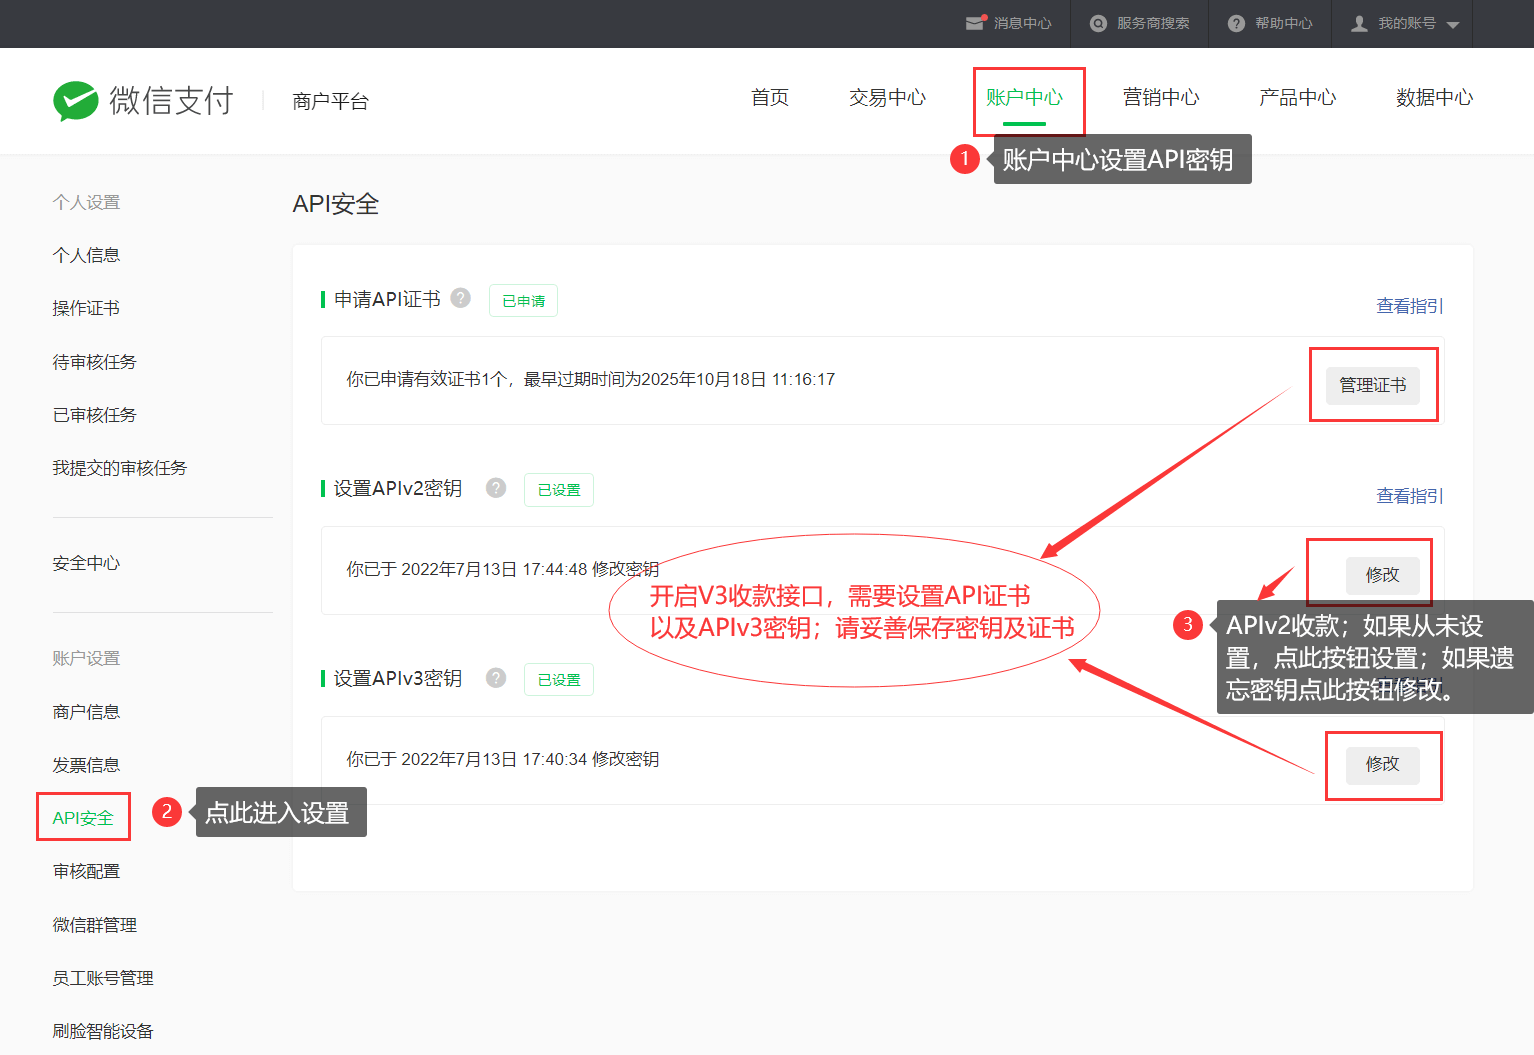
Task: Click the WeChat Pay logo icon
Action: pyautogui.click(x=76, y=101)
